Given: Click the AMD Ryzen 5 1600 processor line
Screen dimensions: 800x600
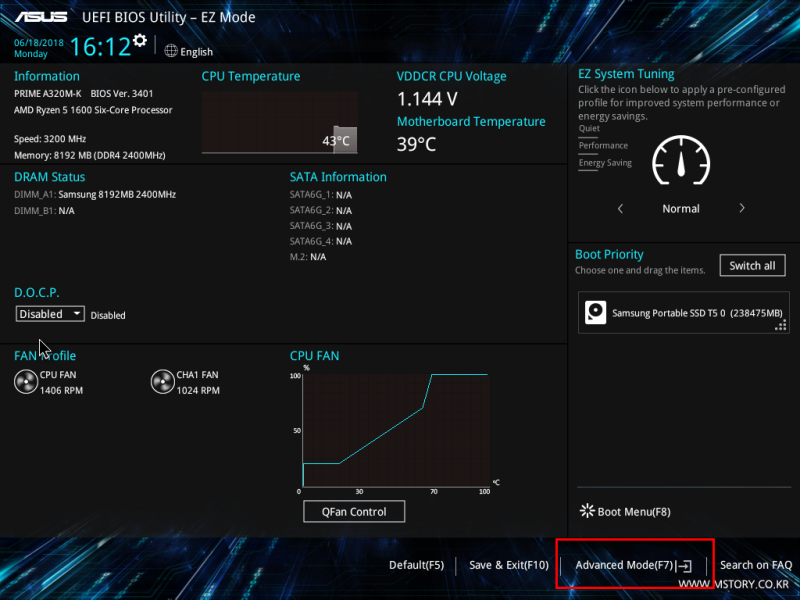Looking at the screenshot, I should (x=93, y=110).
